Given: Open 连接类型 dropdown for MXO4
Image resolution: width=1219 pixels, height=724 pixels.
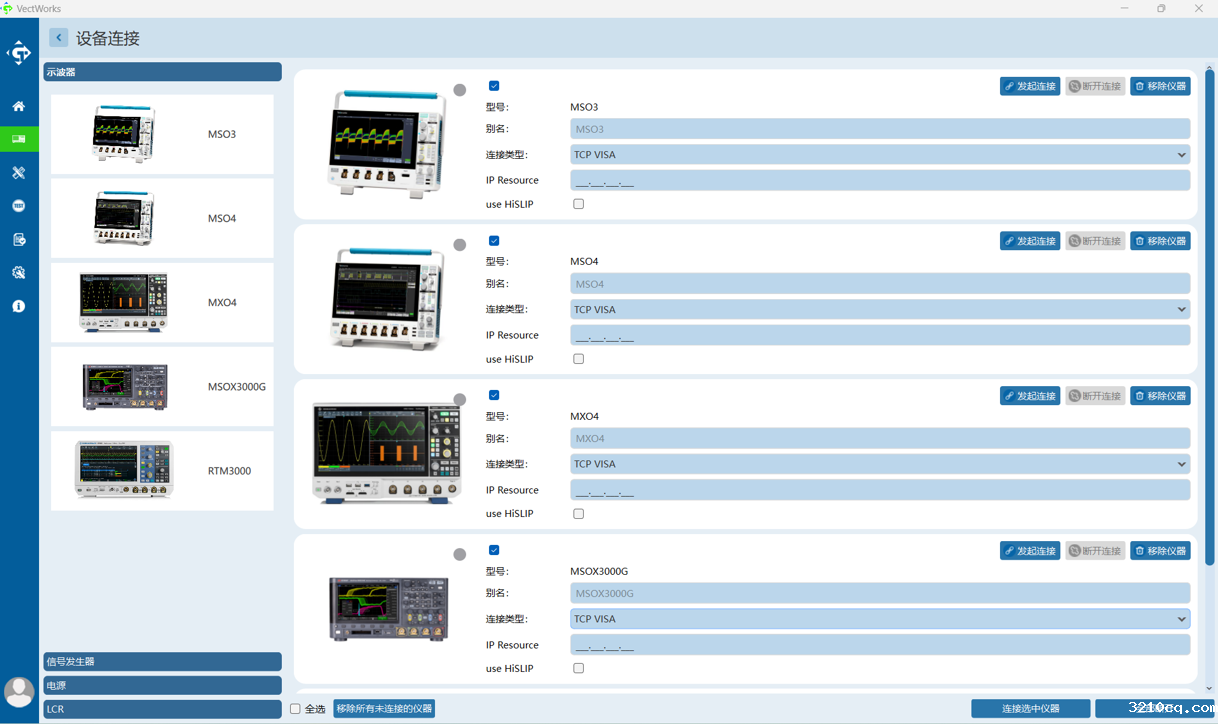Looking at the screenshot, I should tap(879, 464).
